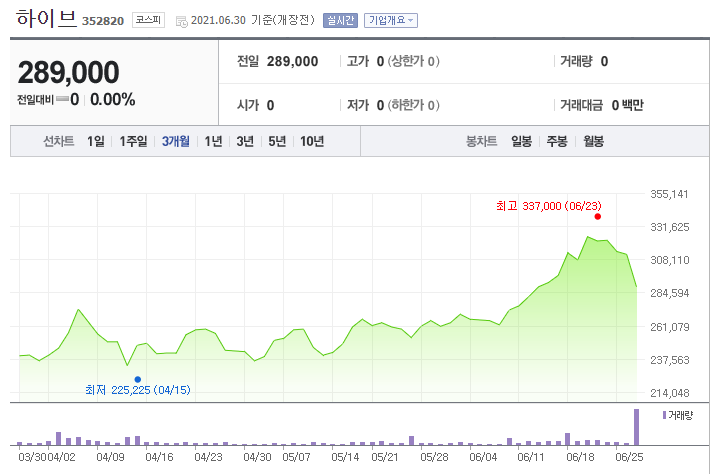Screen dimensions: 710x474
Task: Click the 전일 289,000 value
Action: coord(292,61)
